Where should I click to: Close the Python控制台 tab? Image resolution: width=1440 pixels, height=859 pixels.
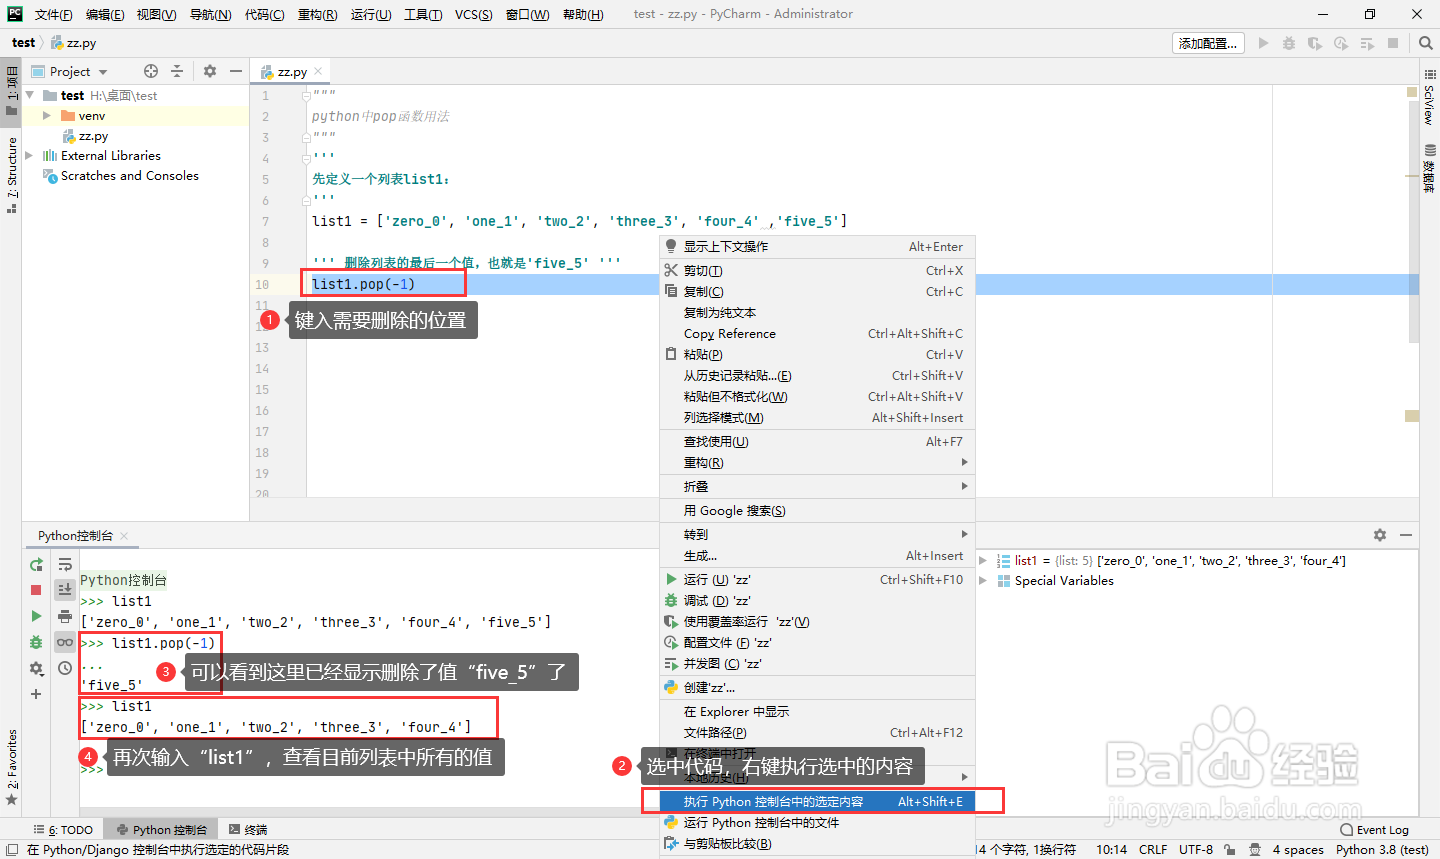(124, 536)
